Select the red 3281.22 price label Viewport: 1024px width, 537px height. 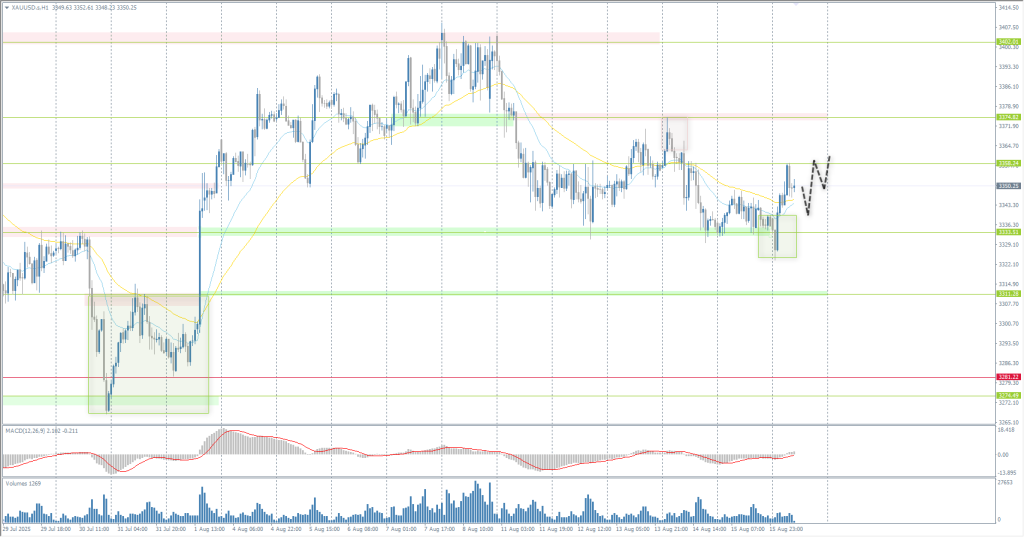(x=1008, y=377)
